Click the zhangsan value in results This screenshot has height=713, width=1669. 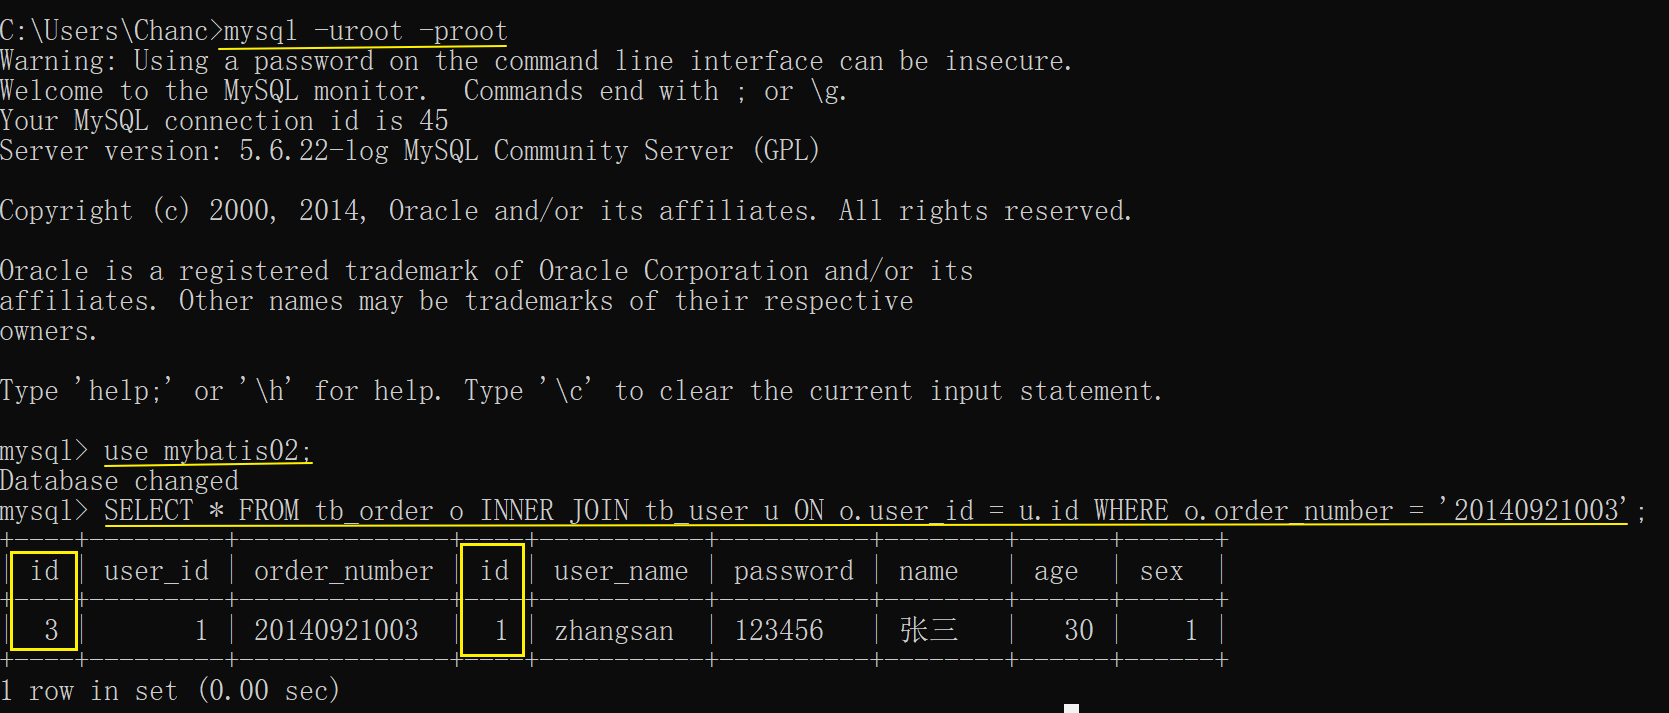click(x=613, y=631)
